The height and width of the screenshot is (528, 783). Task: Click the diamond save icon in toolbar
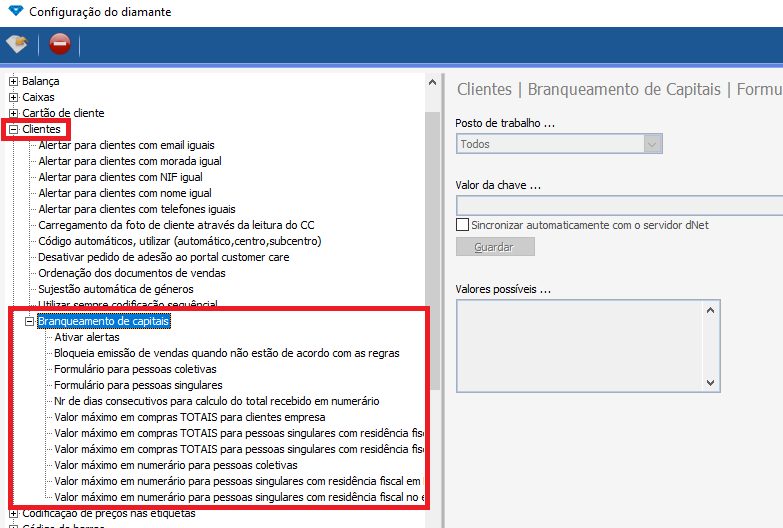17,44
